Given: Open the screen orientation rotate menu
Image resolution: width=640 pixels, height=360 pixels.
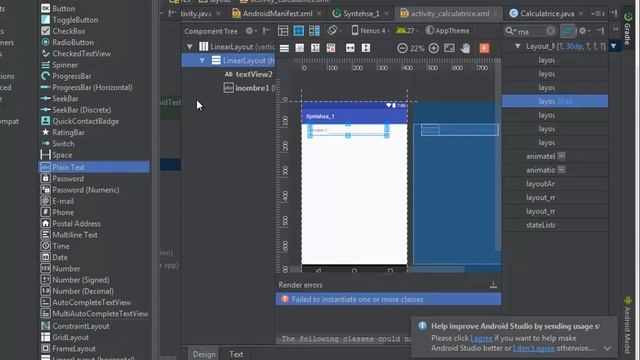Looking at the screenshot, I should point(333,31).
